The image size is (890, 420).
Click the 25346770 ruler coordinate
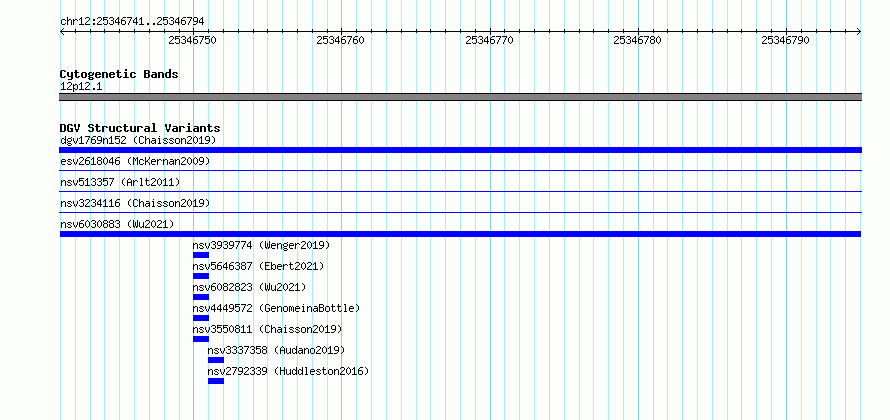coord(489,40)
